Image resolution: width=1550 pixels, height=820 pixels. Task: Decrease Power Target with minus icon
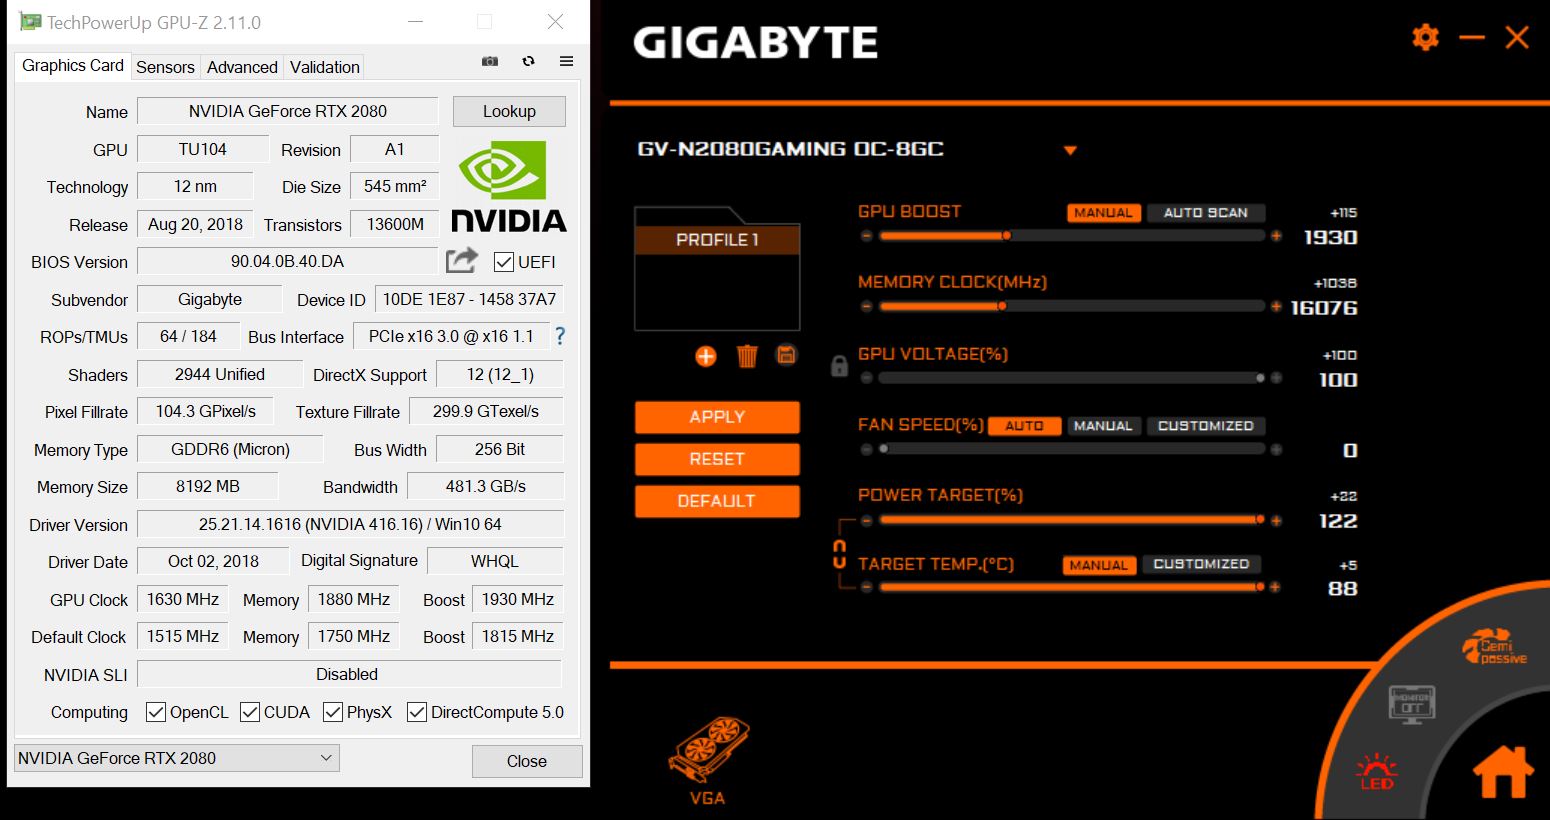click(867, 520)
